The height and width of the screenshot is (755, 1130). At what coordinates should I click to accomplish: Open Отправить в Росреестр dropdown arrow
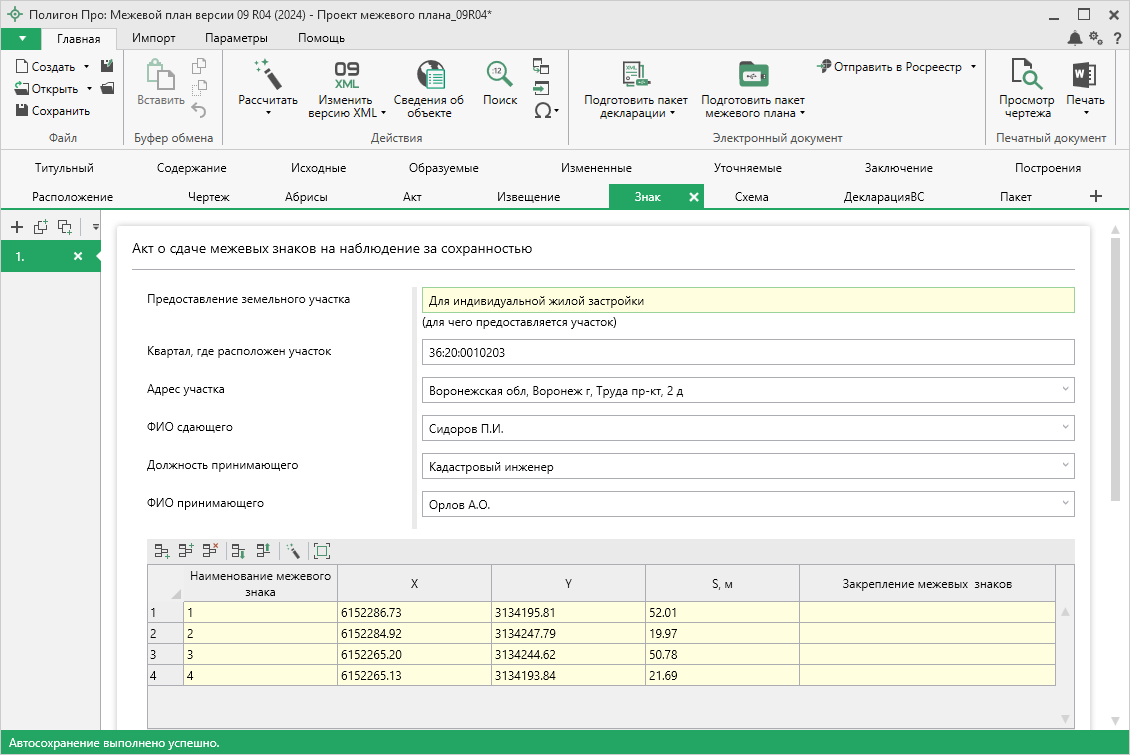pos(973,67)
